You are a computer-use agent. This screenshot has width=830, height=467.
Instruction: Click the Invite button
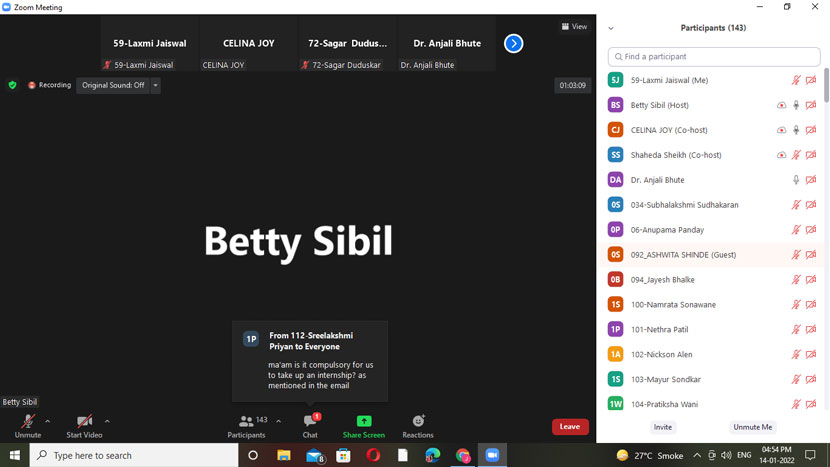click(x=663, y=427)
